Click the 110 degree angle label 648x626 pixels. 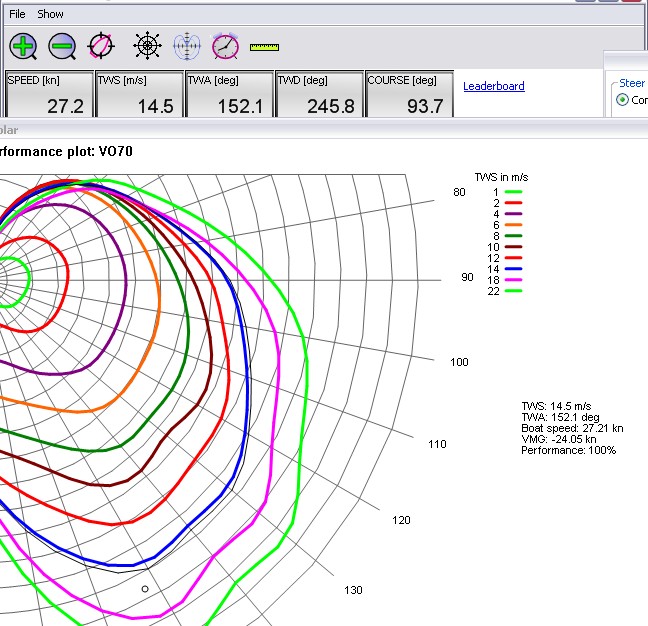point(437,444)
